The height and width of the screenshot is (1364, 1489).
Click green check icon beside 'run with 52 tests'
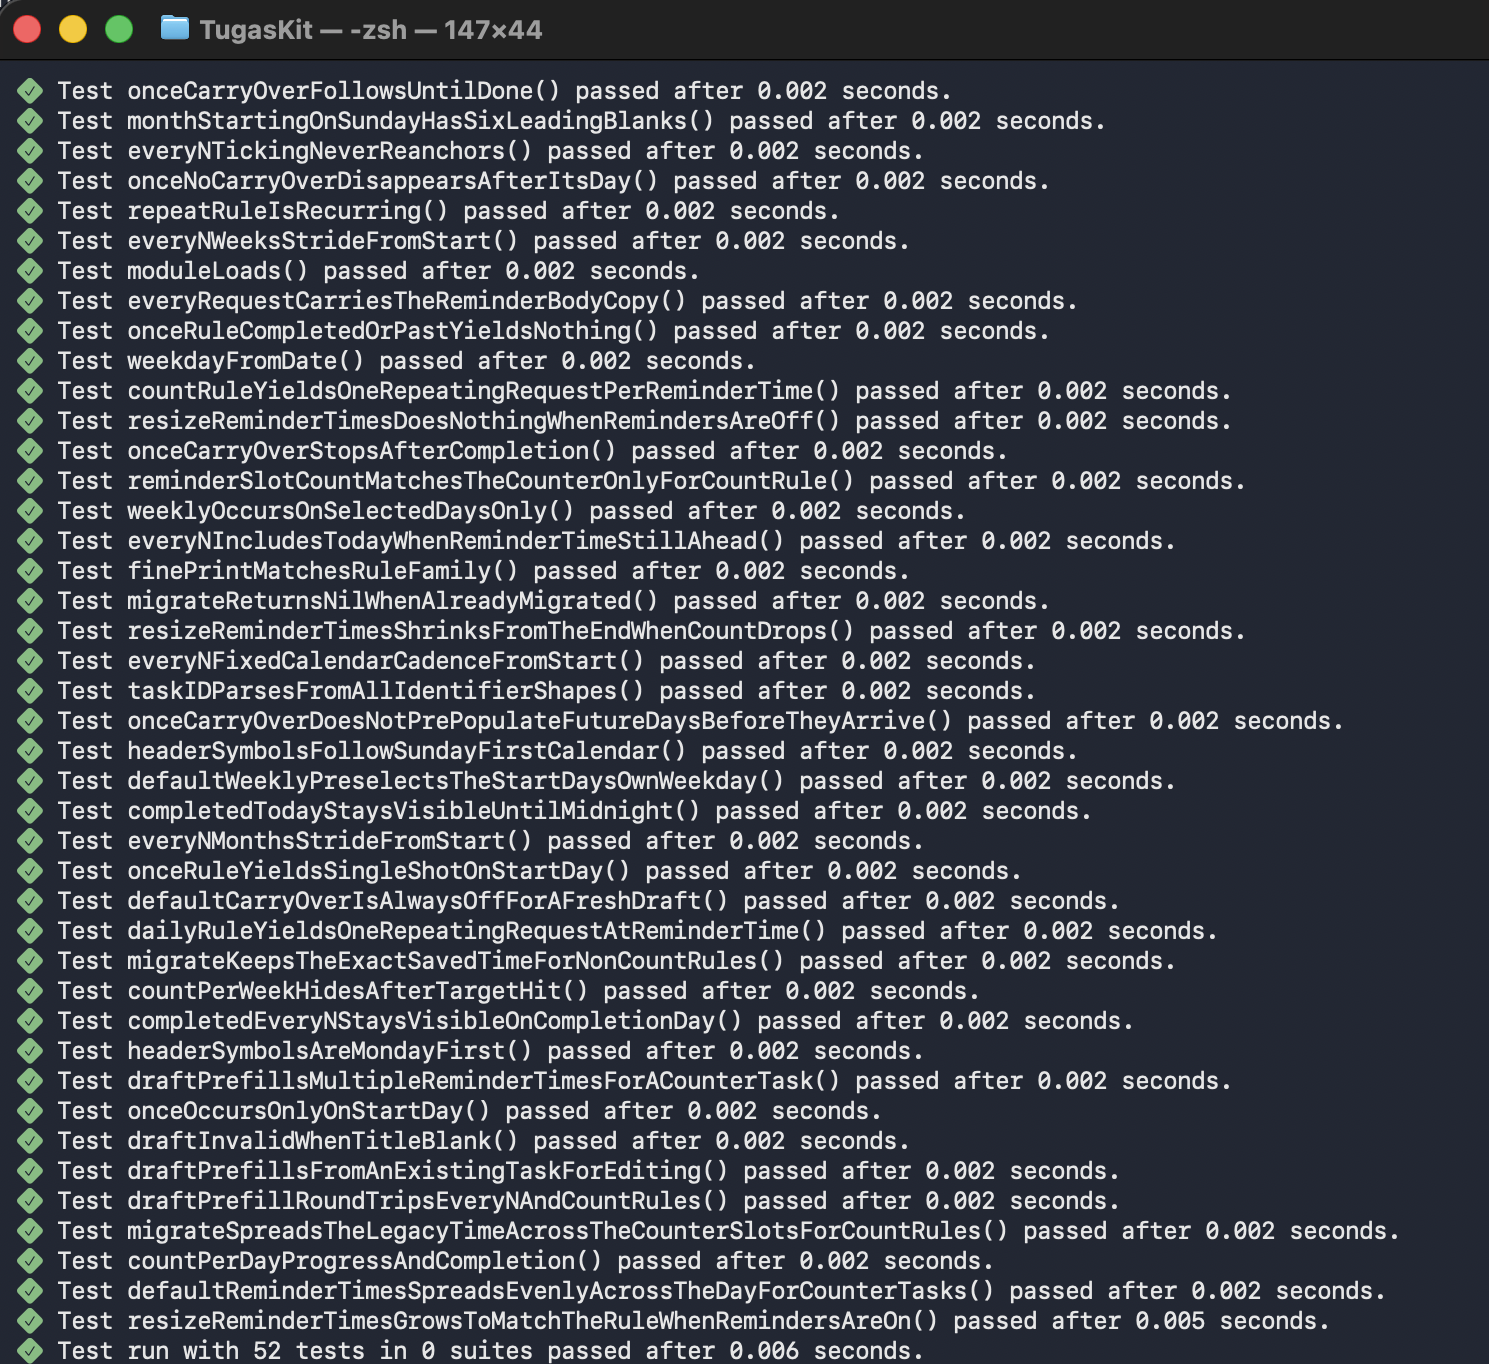(x=30, y=1351)
